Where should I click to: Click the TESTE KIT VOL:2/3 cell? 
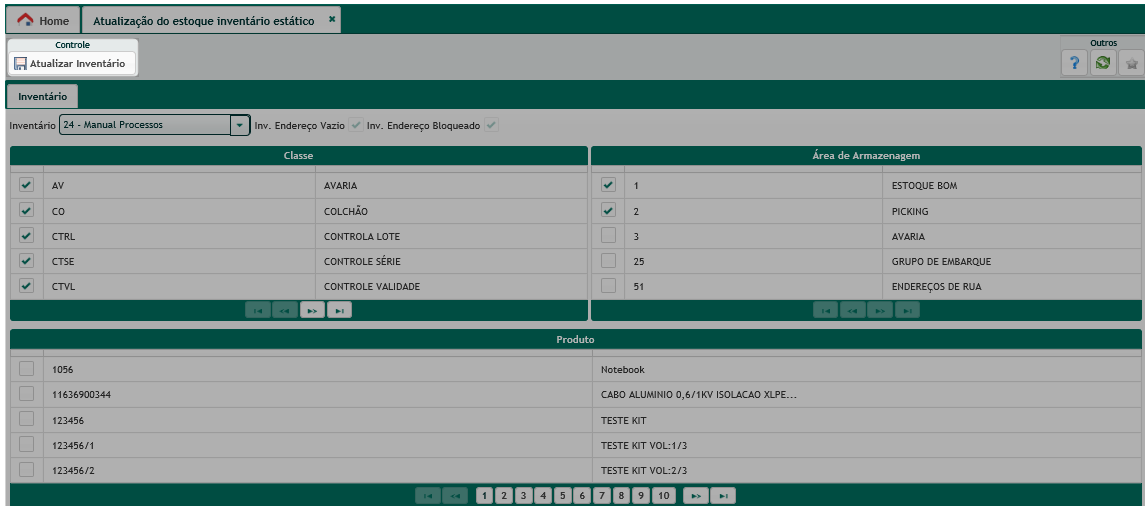pos(866,471)
